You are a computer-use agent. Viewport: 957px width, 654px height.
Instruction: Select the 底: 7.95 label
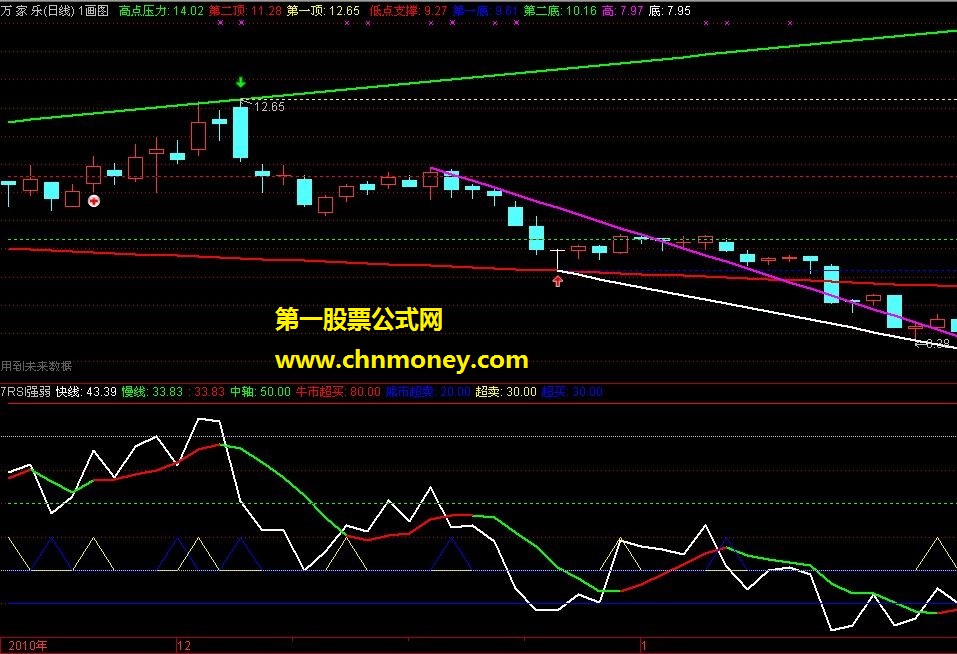[670, 10]
